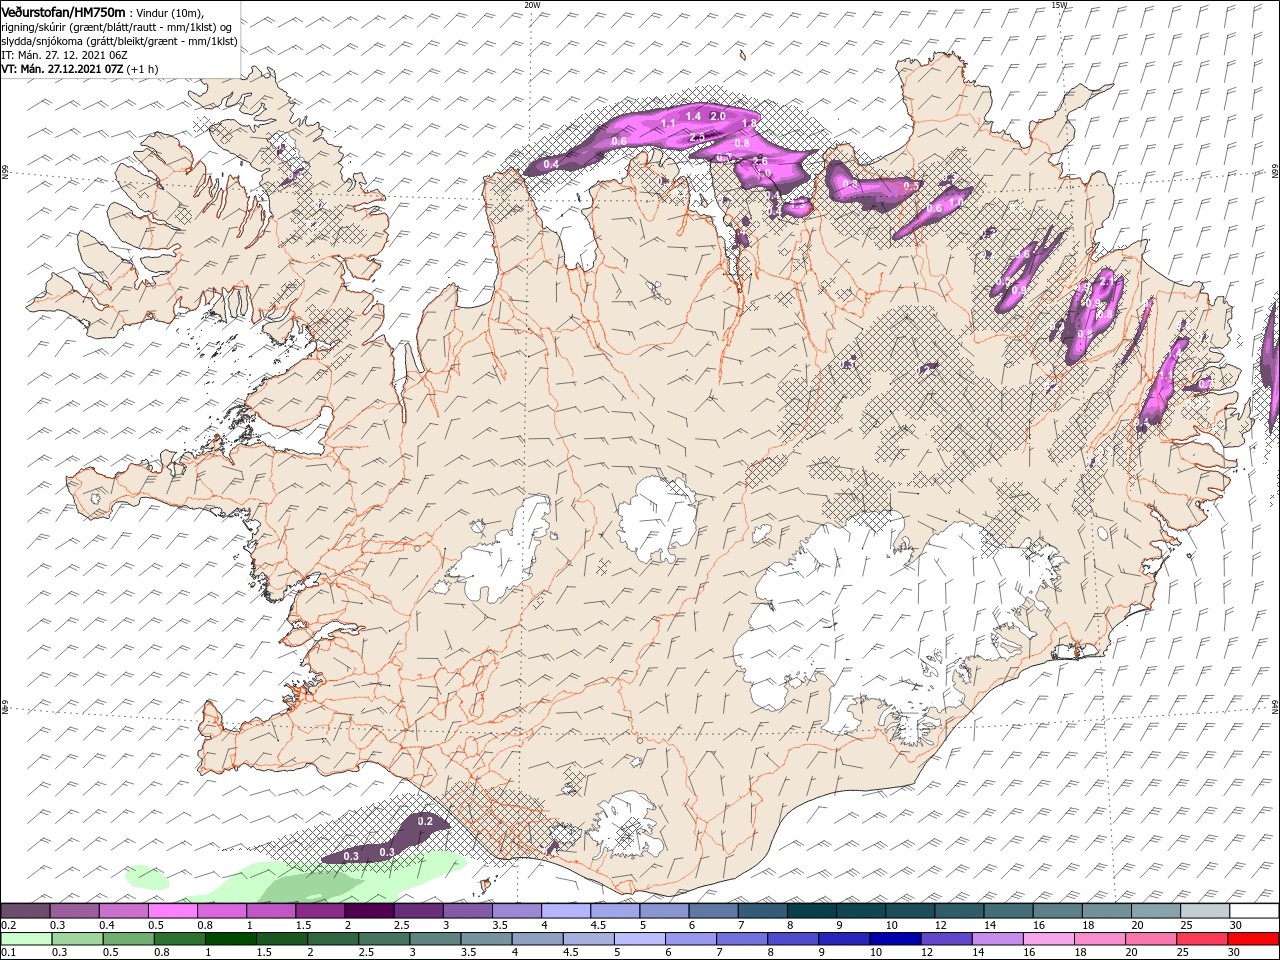This screenshot has width=1280, height=960.
Task: Click the 12 label on the snow scale
Action: 939,925
